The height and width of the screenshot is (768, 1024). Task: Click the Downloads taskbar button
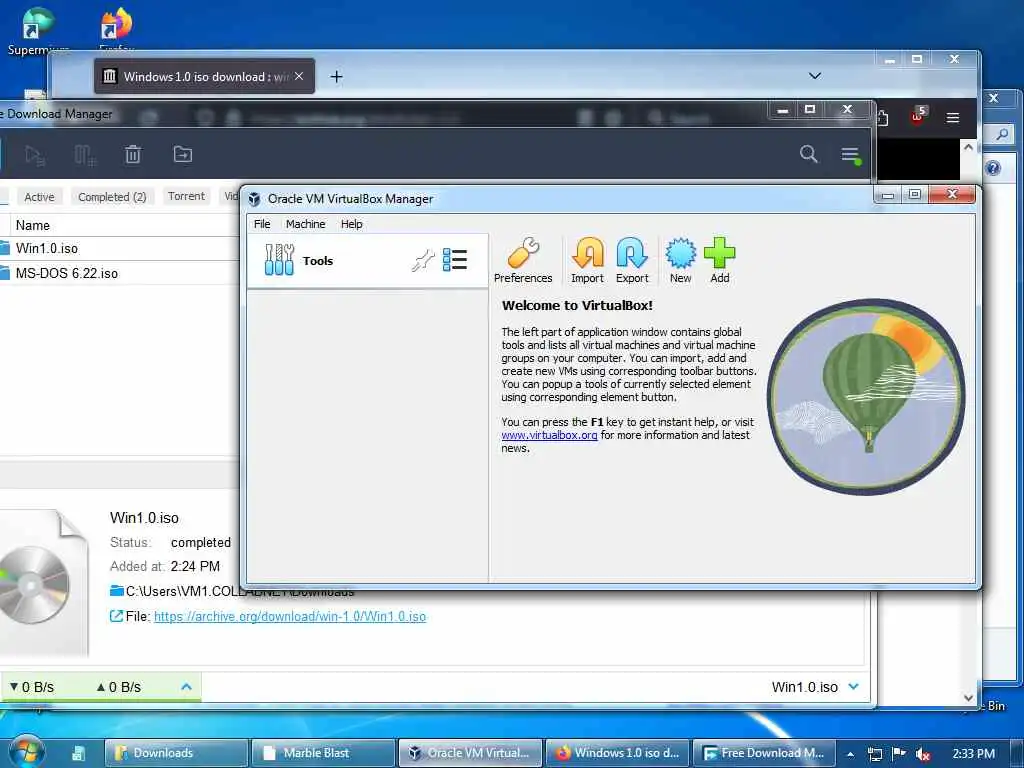click(177, 753)
